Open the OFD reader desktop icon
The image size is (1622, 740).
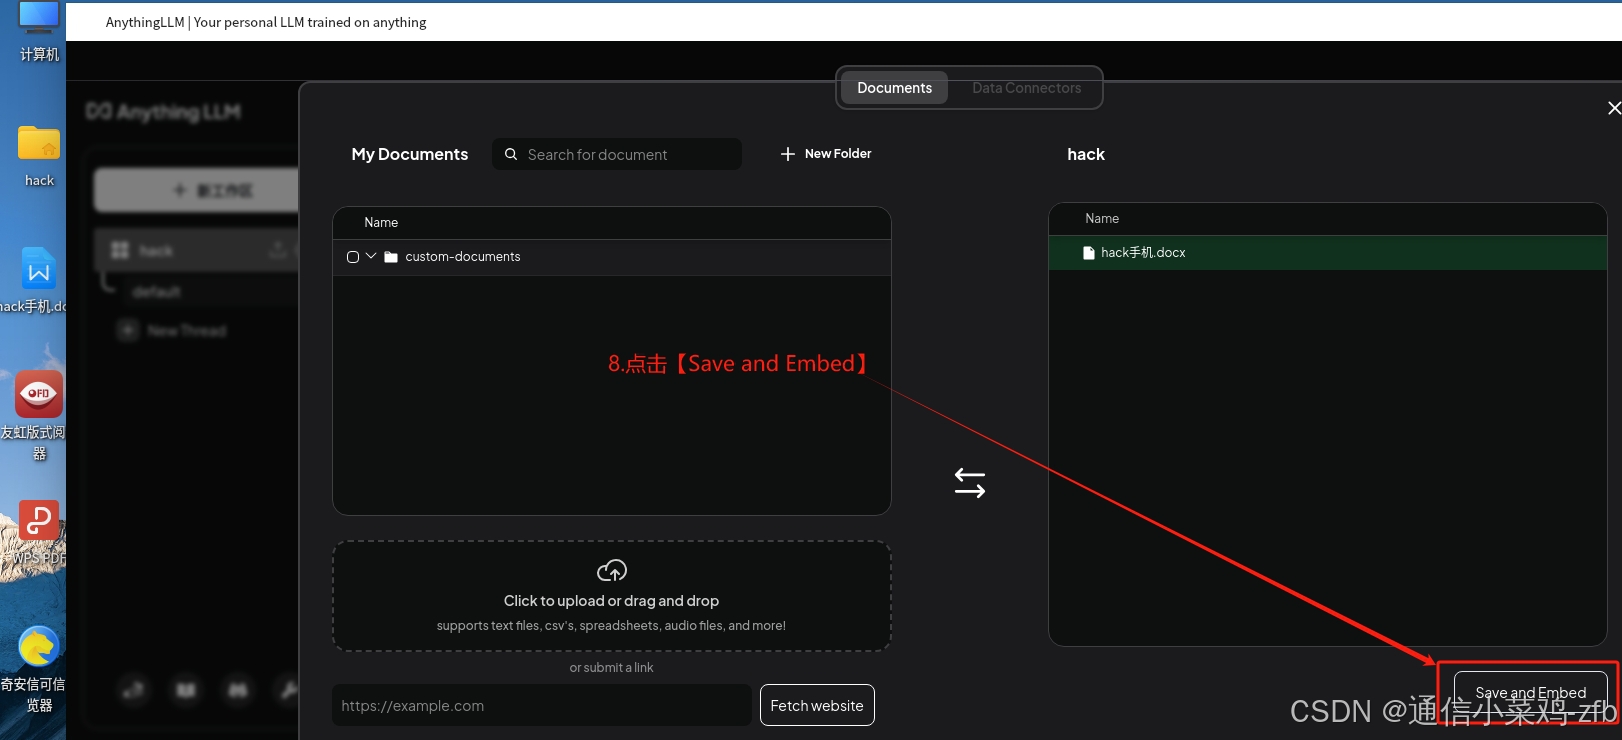point(37,416)
